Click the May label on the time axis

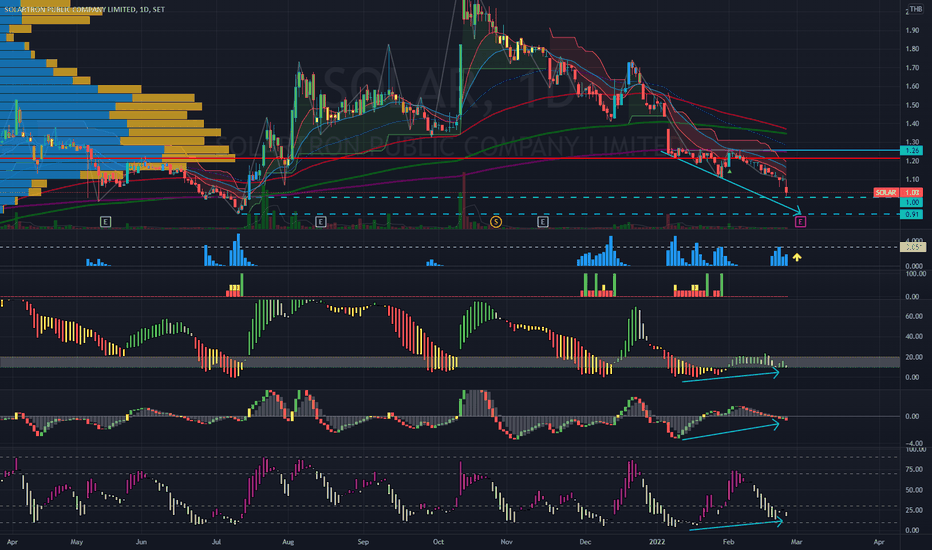(77, 542)
